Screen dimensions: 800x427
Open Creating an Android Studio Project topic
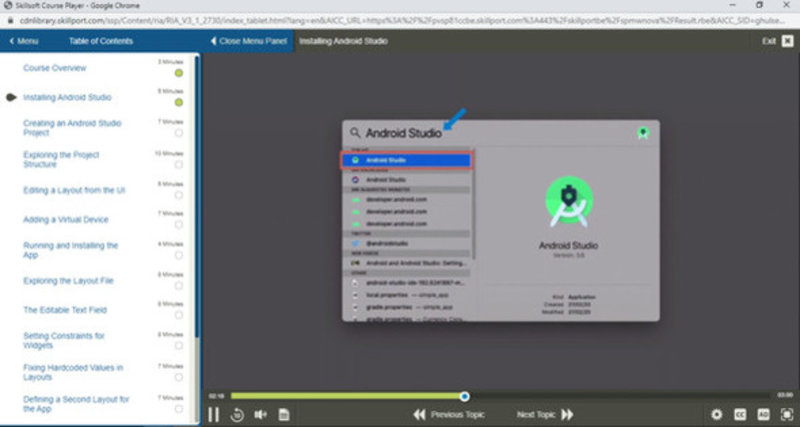(x=72, y=128)
